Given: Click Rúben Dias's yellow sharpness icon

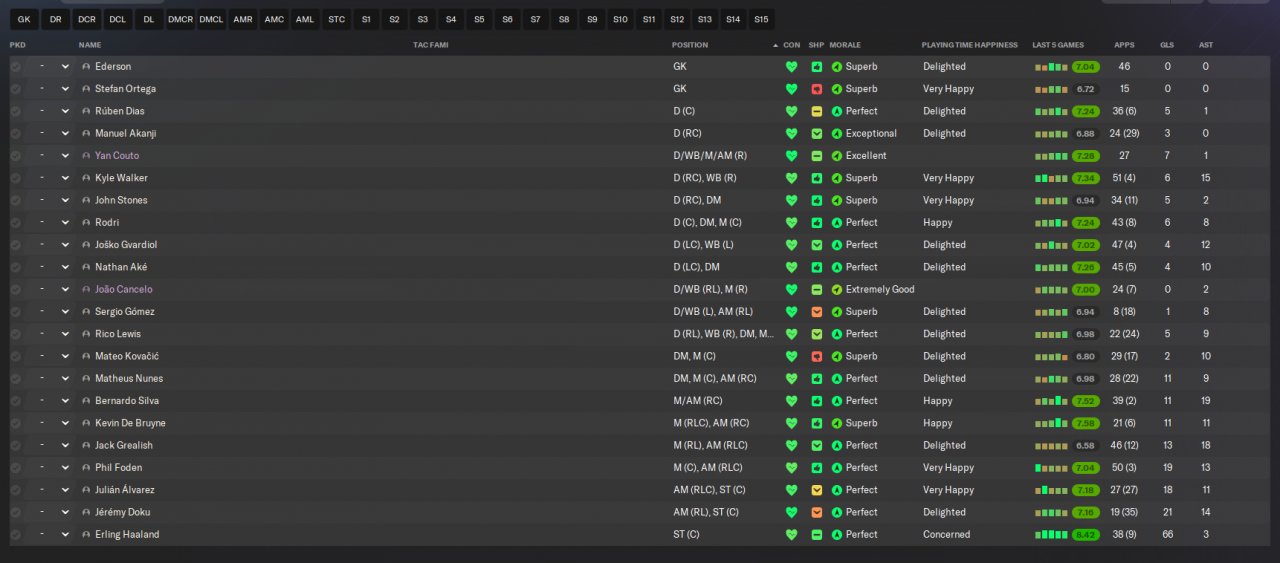Looking at the screenshot, I should click(x=817, y=111).
